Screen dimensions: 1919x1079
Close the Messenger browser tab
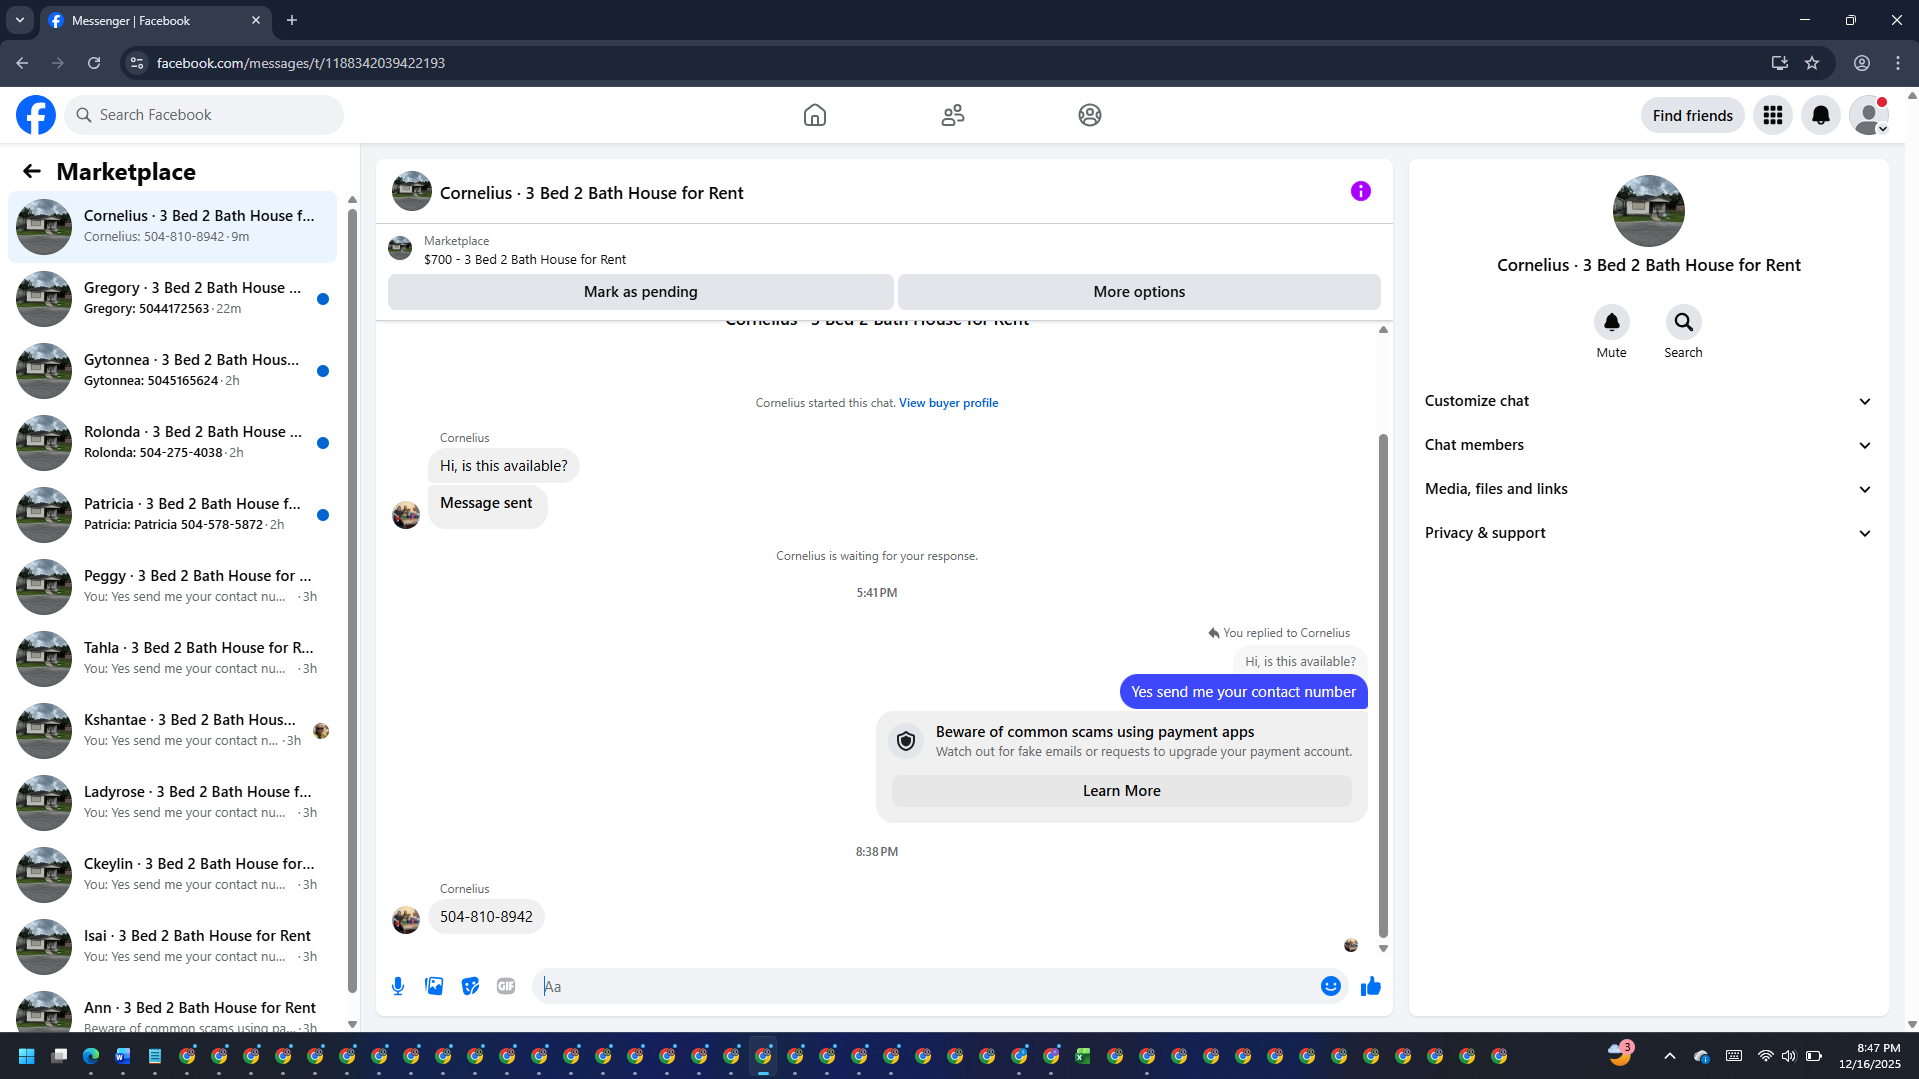[x=256, y=20]
